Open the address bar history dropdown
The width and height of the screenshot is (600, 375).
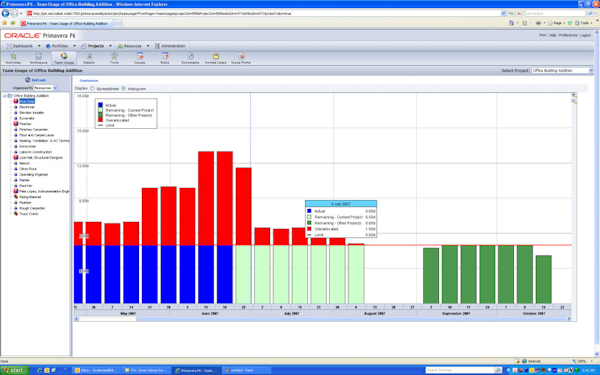pos(503,13)
